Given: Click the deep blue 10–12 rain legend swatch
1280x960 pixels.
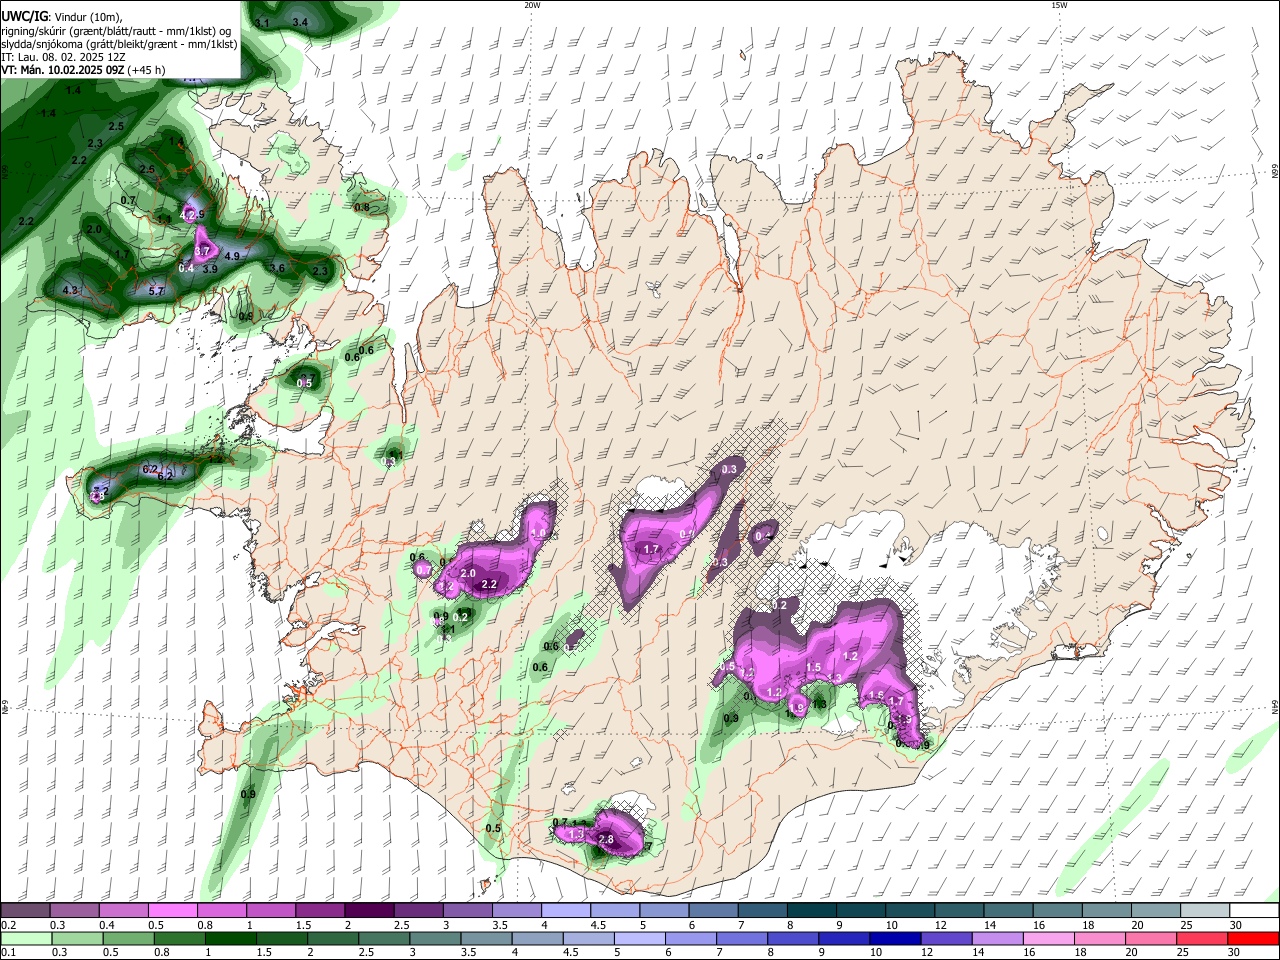Looking at the screenshot, I should [896, 938].
